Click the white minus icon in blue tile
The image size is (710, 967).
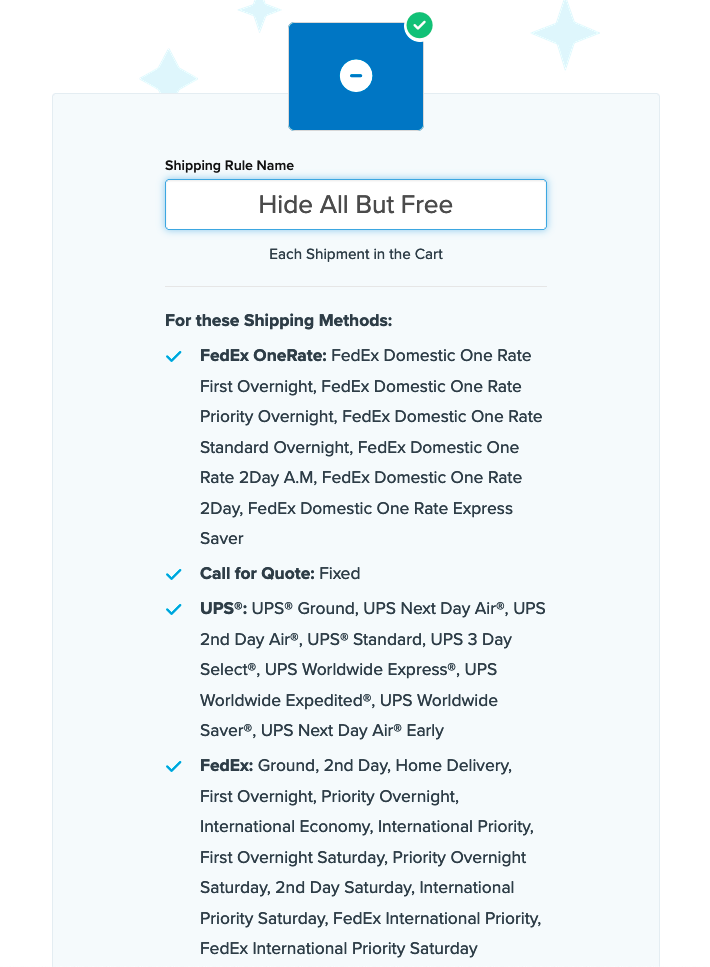(x=356, y=75)
